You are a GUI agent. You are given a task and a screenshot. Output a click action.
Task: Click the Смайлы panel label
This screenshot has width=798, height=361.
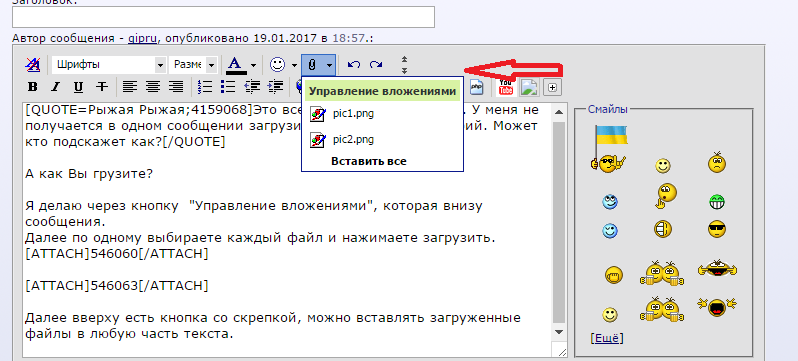coord(608,109)
